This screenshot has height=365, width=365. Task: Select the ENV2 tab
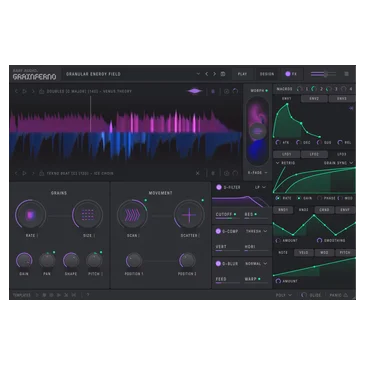314,99
